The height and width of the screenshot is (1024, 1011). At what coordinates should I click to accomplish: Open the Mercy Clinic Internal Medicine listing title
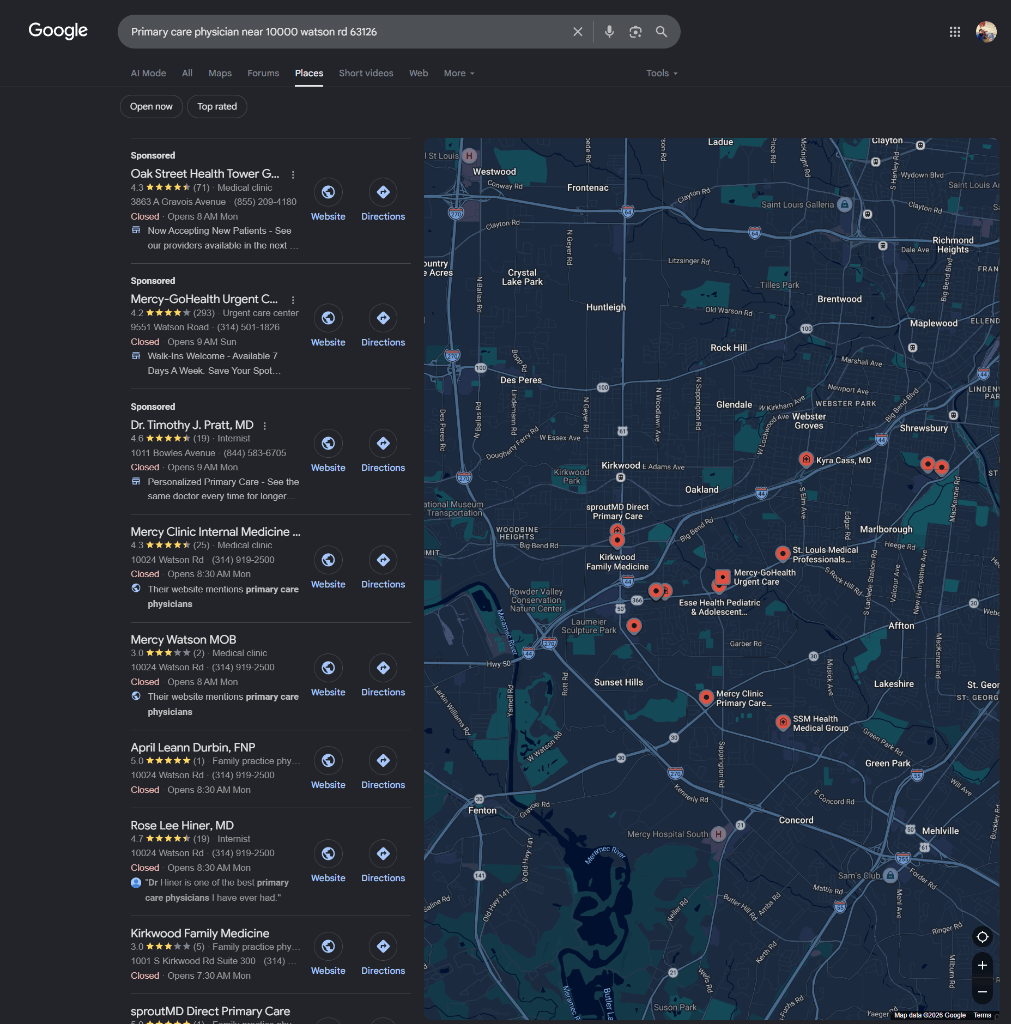pyautogui.click(x=216, y=532)
